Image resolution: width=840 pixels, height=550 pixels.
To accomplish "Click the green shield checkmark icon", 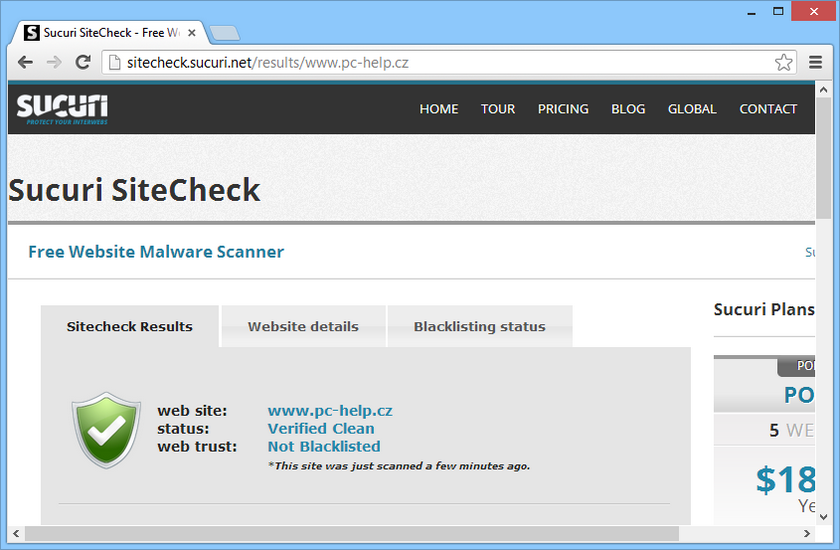I will click(x=106, y=431).
